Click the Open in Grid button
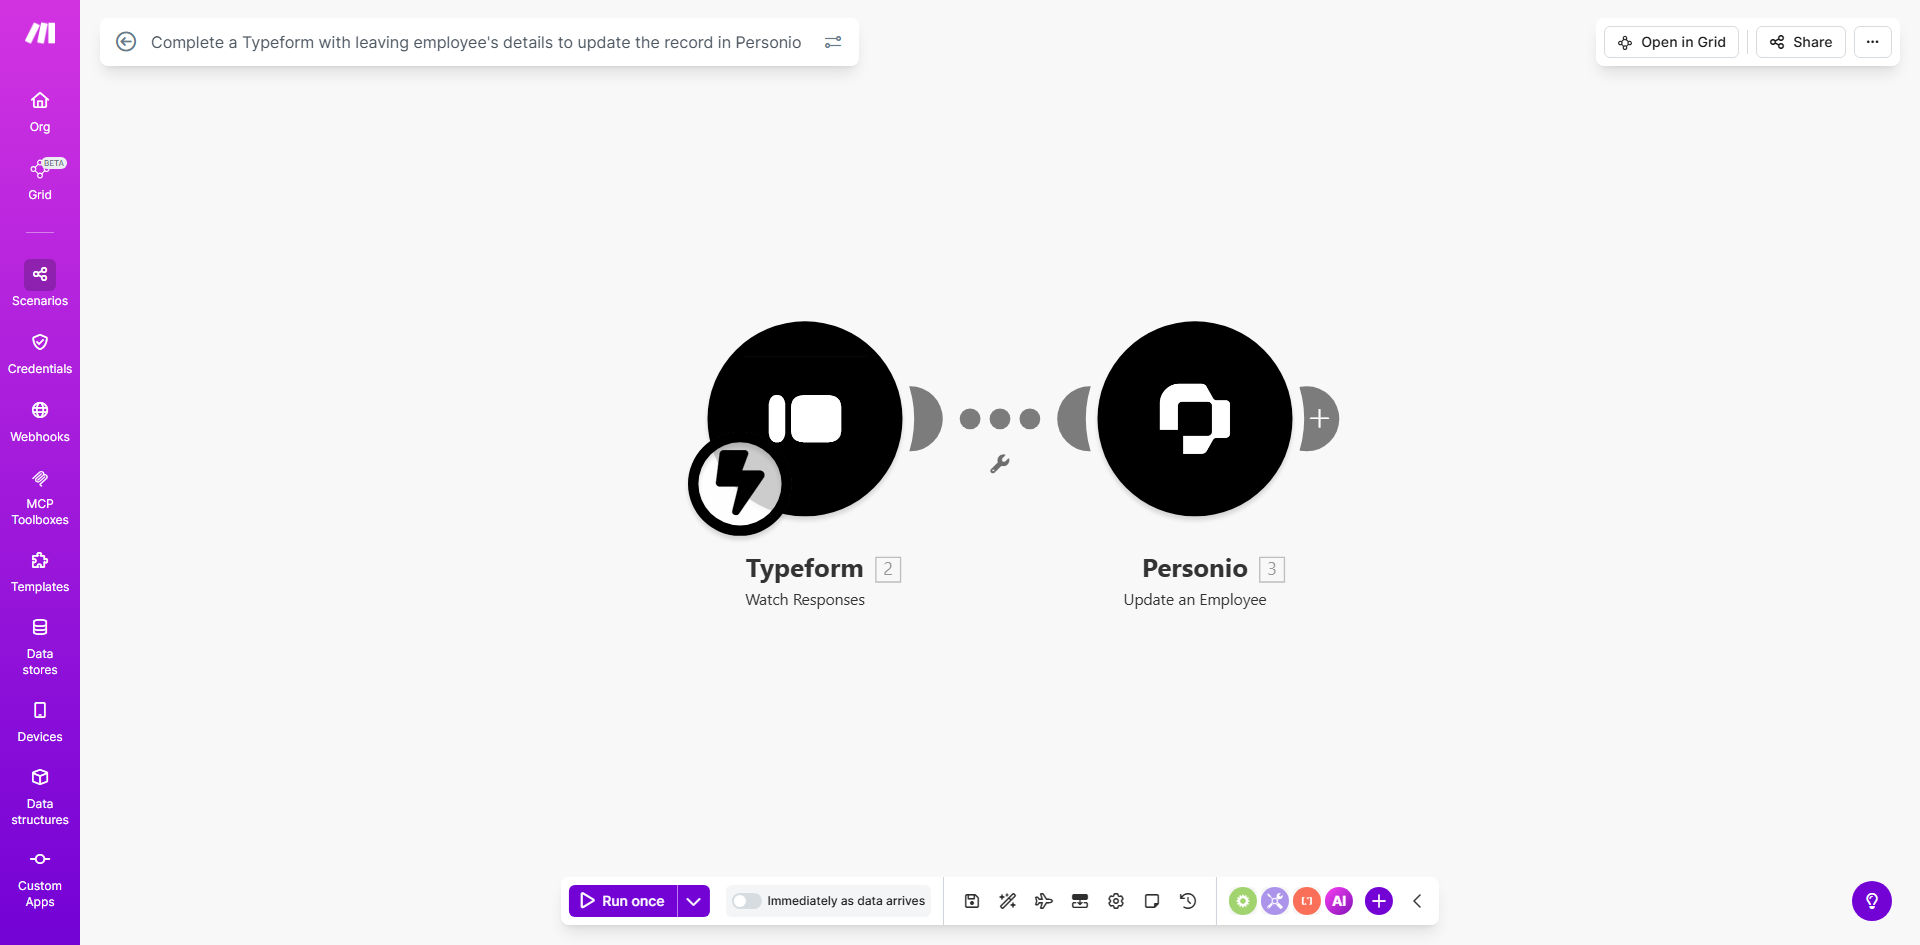This screenshot has width=1920, height=945. 1671,42
